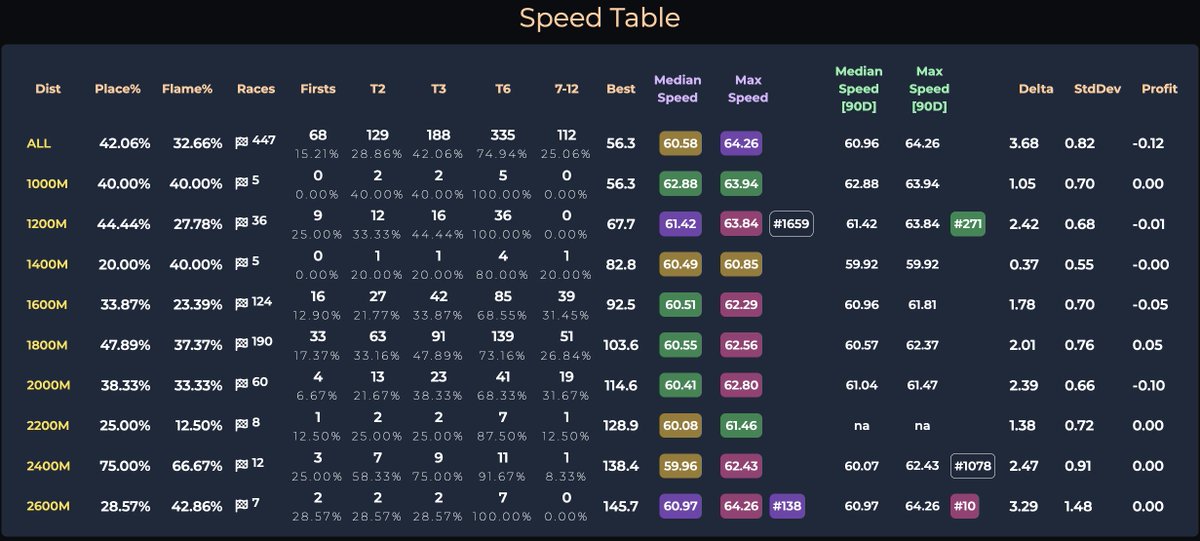Viewport: 1200px width, 541px height.
Task: Click the 62.29 max speed swatch
Action: click(x=741, y=305)
